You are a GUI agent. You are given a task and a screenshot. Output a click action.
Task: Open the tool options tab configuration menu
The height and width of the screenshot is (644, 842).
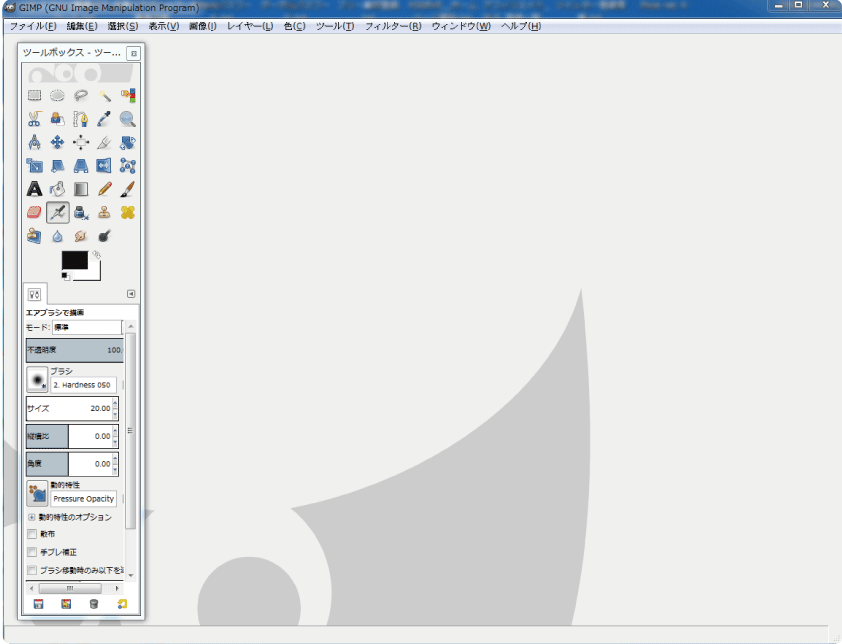click(x=131, y=294)
